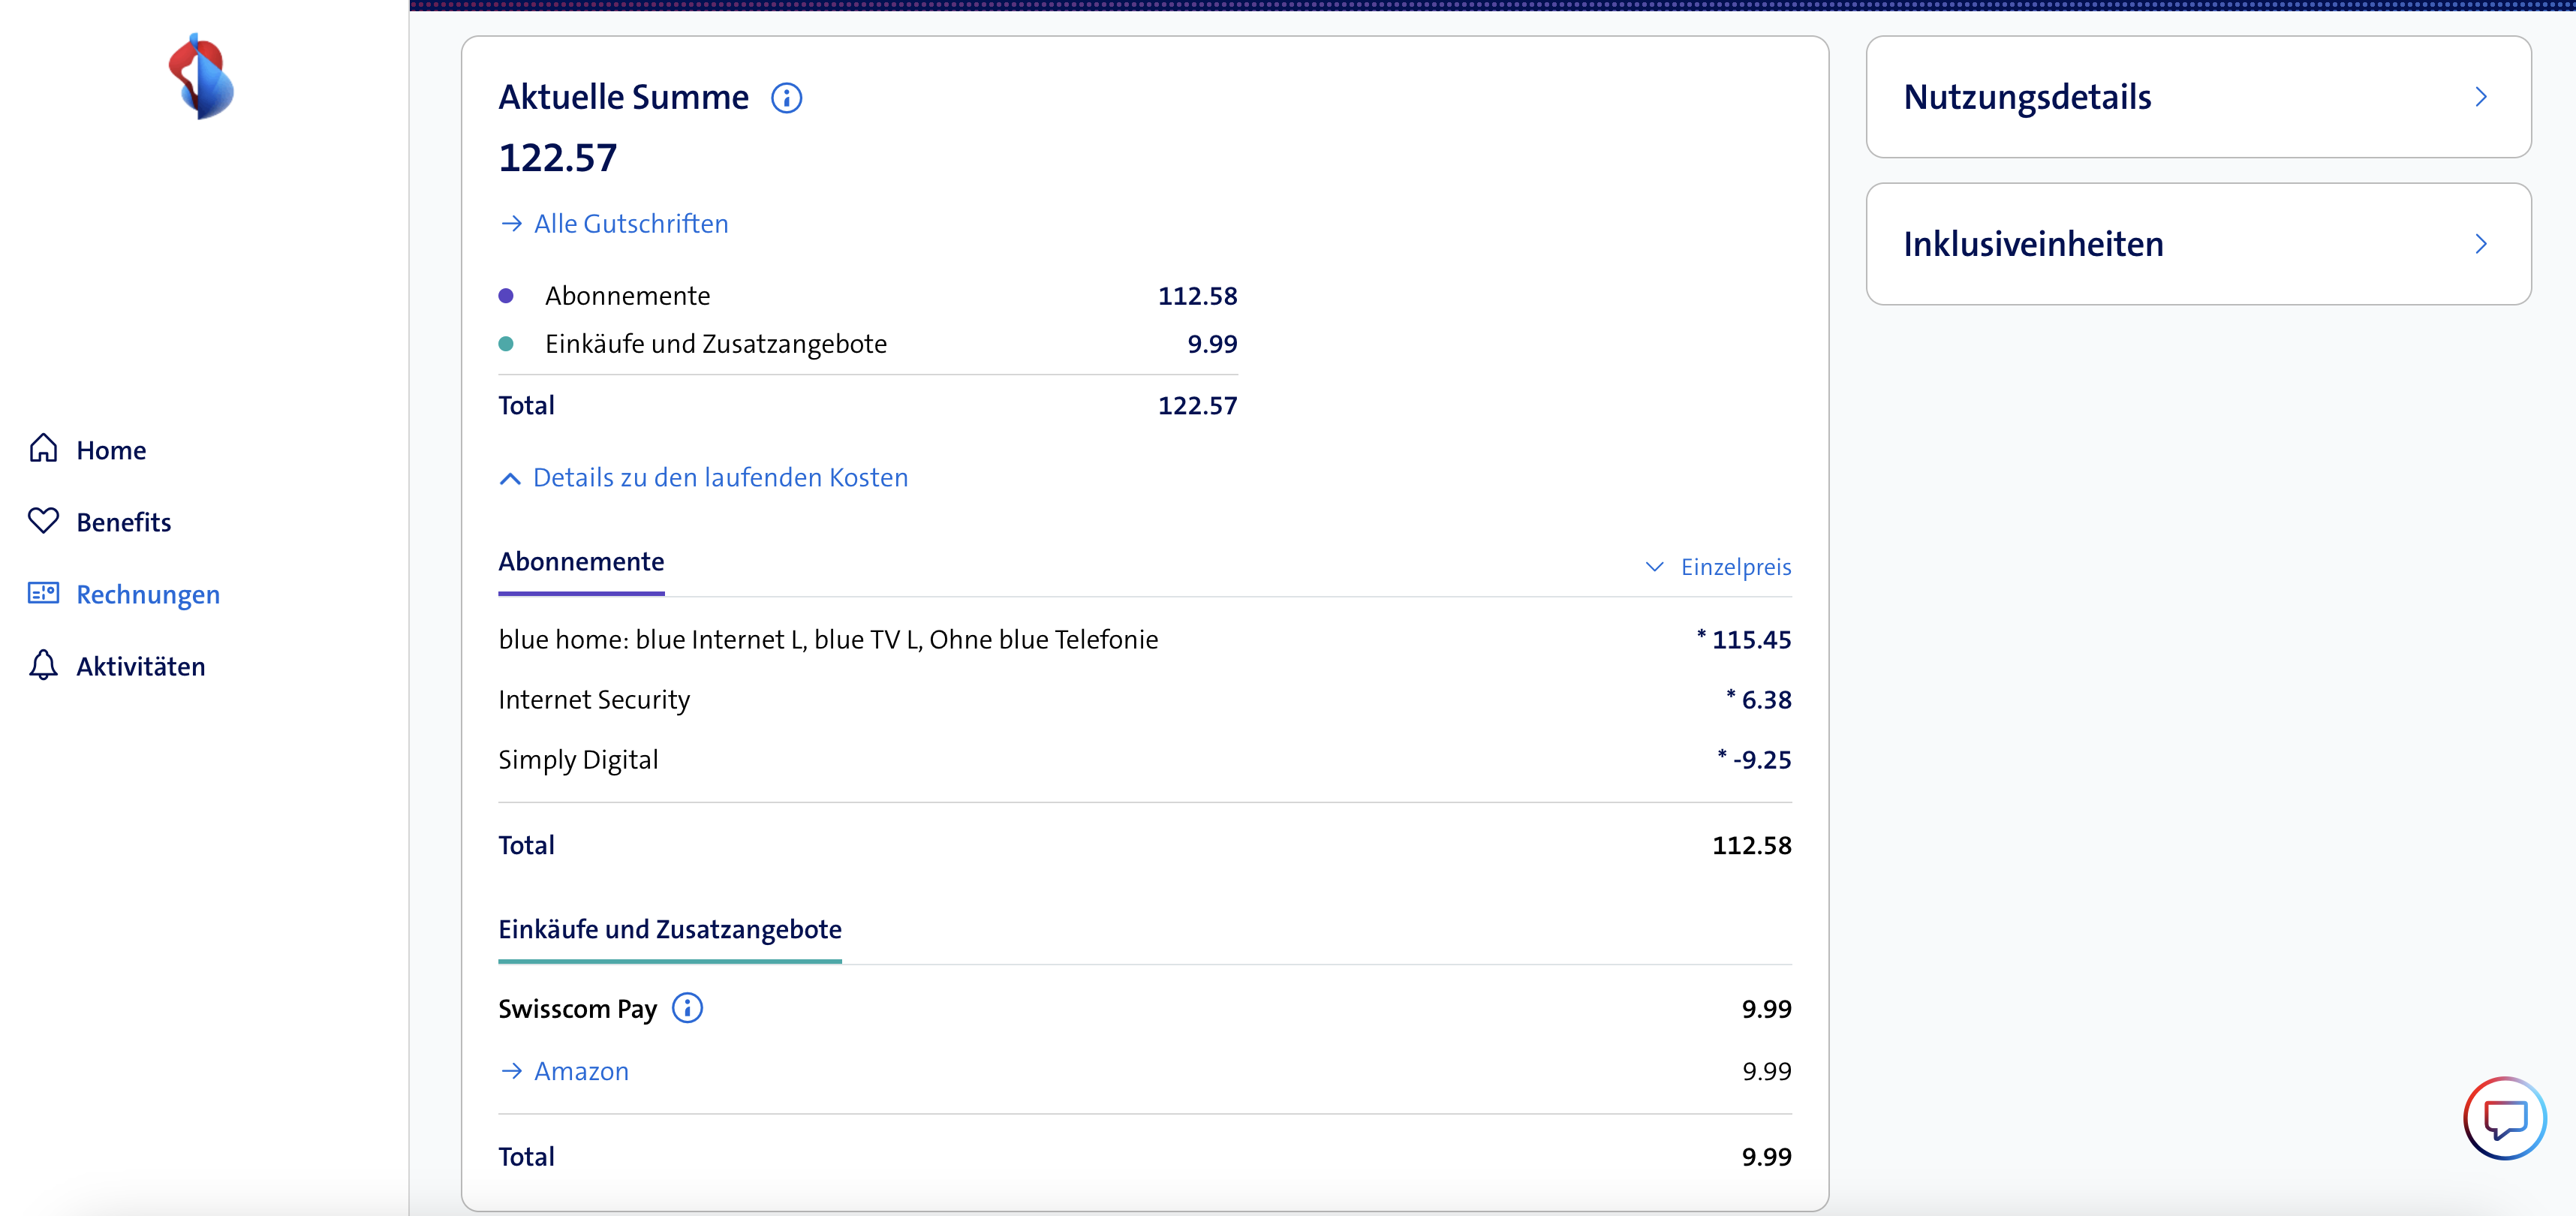Click the Benefits heart icon
Screen dimensions: 2576x1216
(x=43, y=520)
